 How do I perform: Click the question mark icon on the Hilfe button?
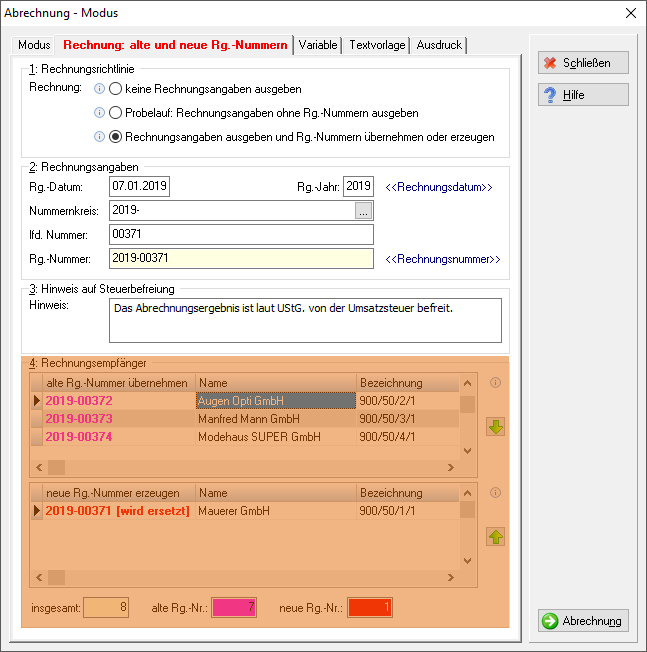click(550, 95)
